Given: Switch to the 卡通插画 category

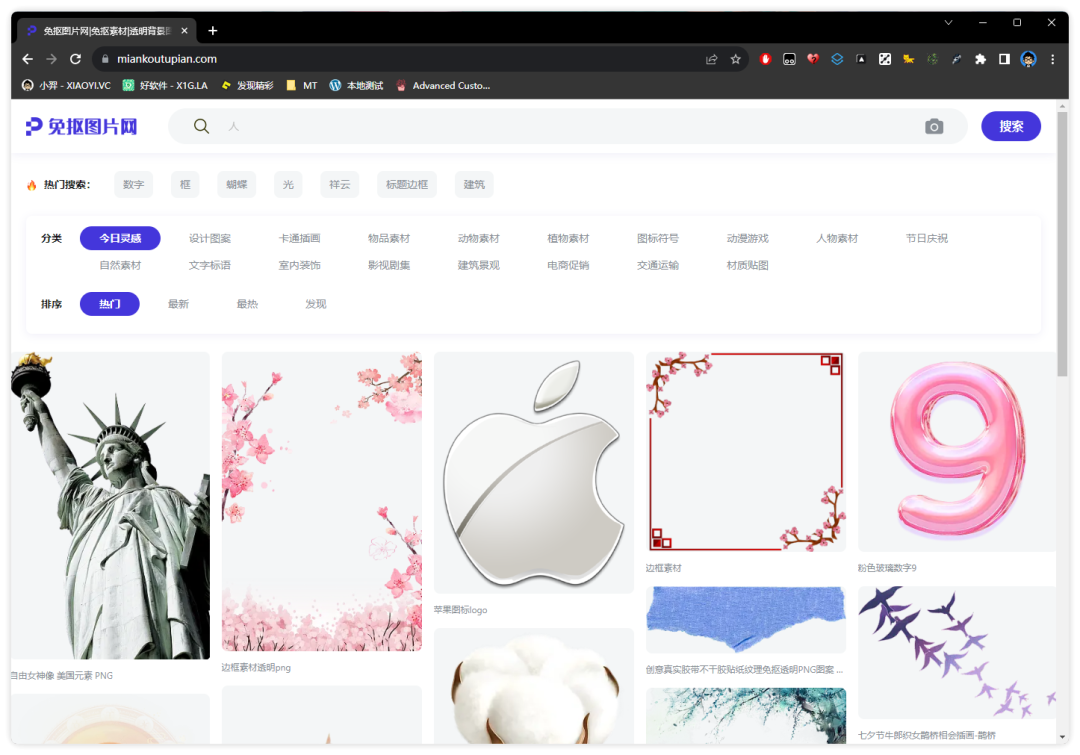Looking at the screenshot, I should [x=300, y=238].
